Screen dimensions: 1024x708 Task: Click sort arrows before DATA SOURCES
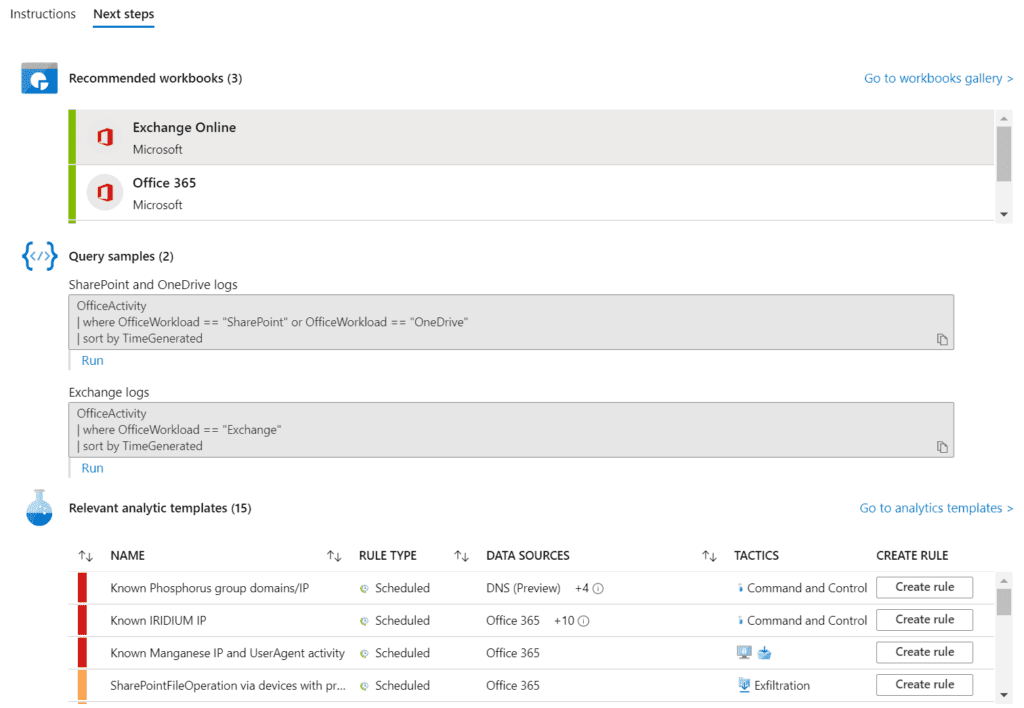[x=462, y=556]
